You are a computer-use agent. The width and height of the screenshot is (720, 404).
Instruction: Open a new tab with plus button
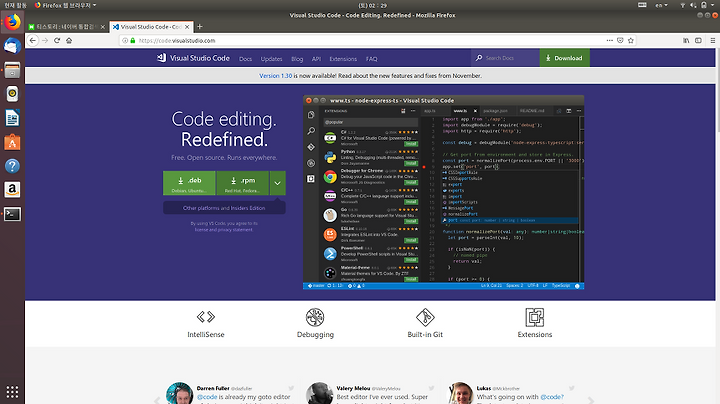point(199,27)
